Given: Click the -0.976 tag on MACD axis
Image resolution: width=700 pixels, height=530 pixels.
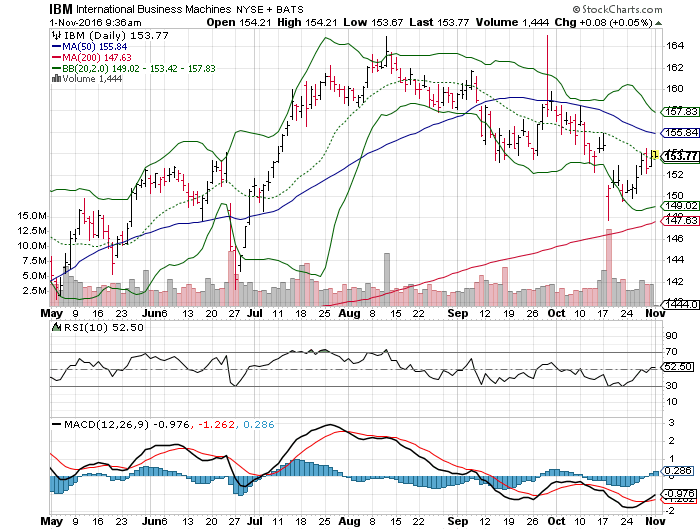Looking at the screenshot, I should [x=679, y=494].
